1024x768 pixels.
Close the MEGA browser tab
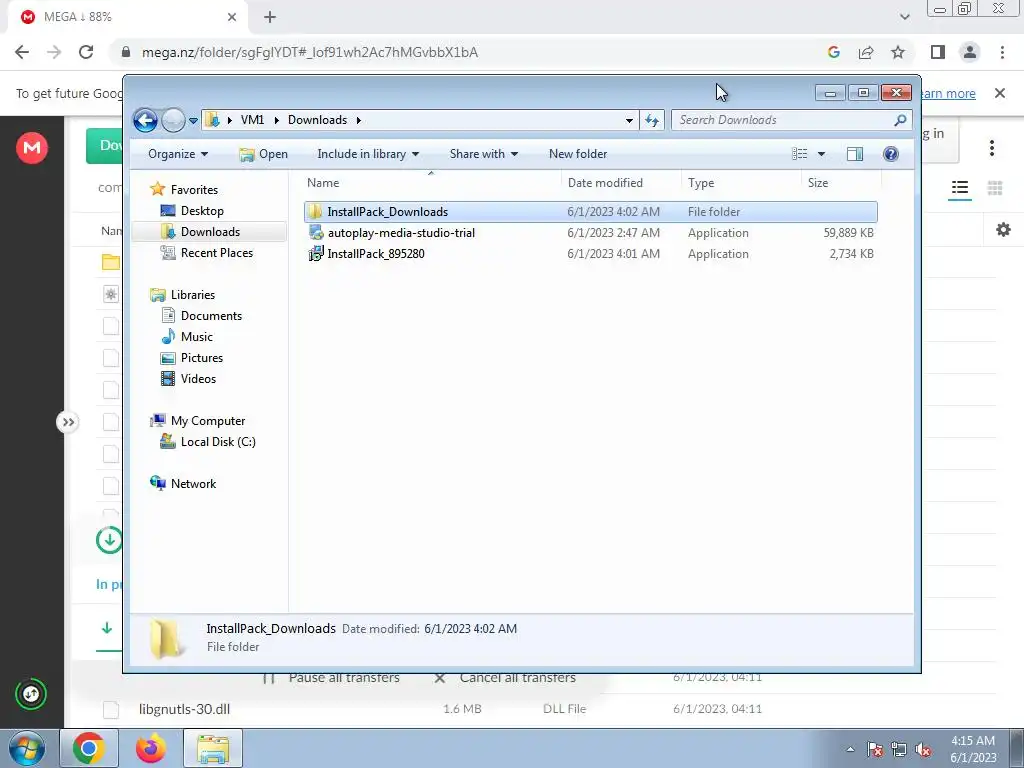232,17
